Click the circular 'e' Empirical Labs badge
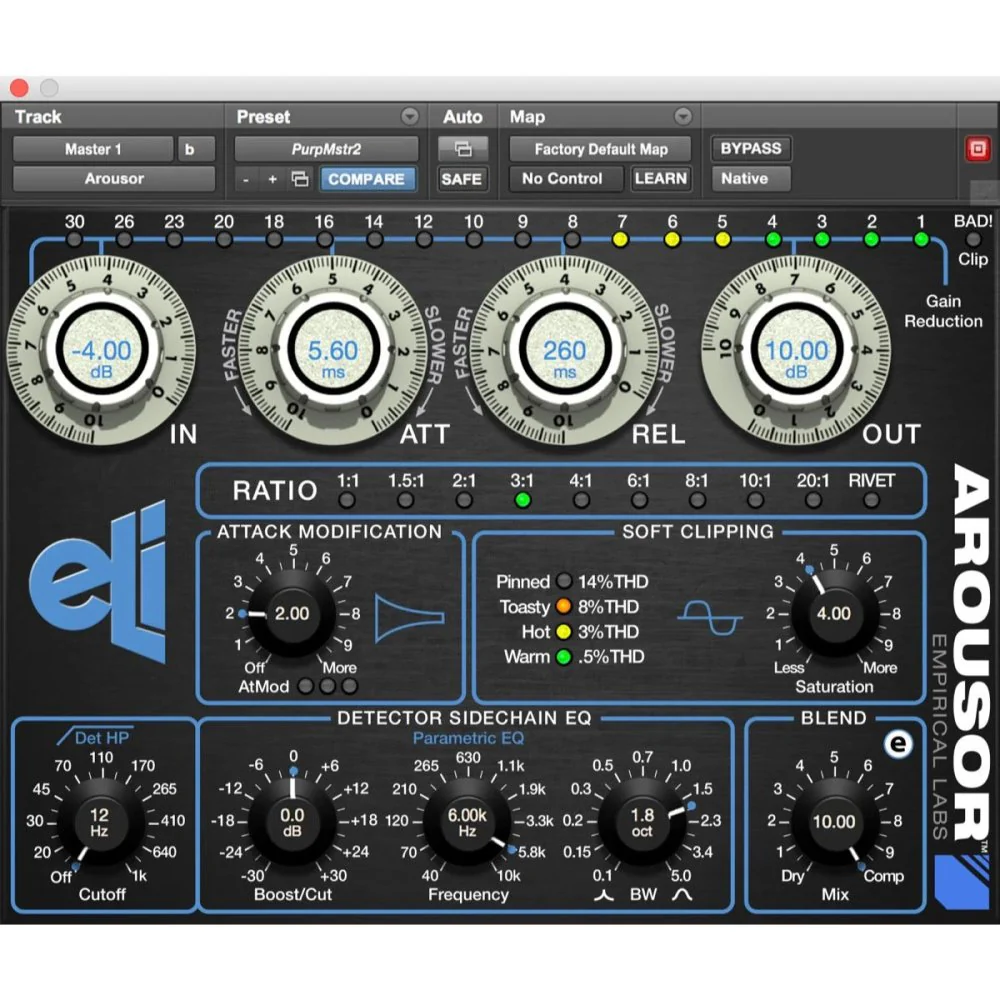1000x1000 pixels. click(x=899, y=743)
